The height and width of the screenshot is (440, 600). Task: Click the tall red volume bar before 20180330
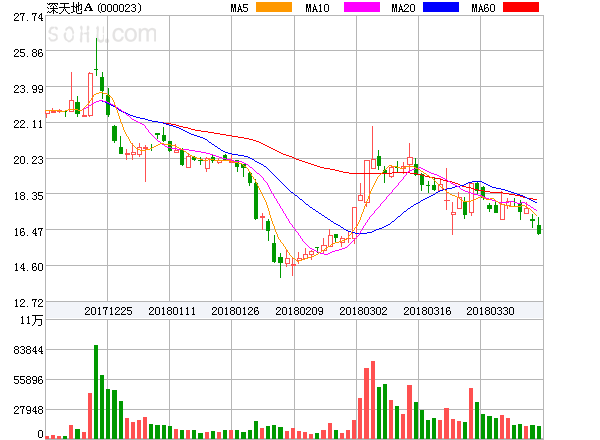point(471,413)
